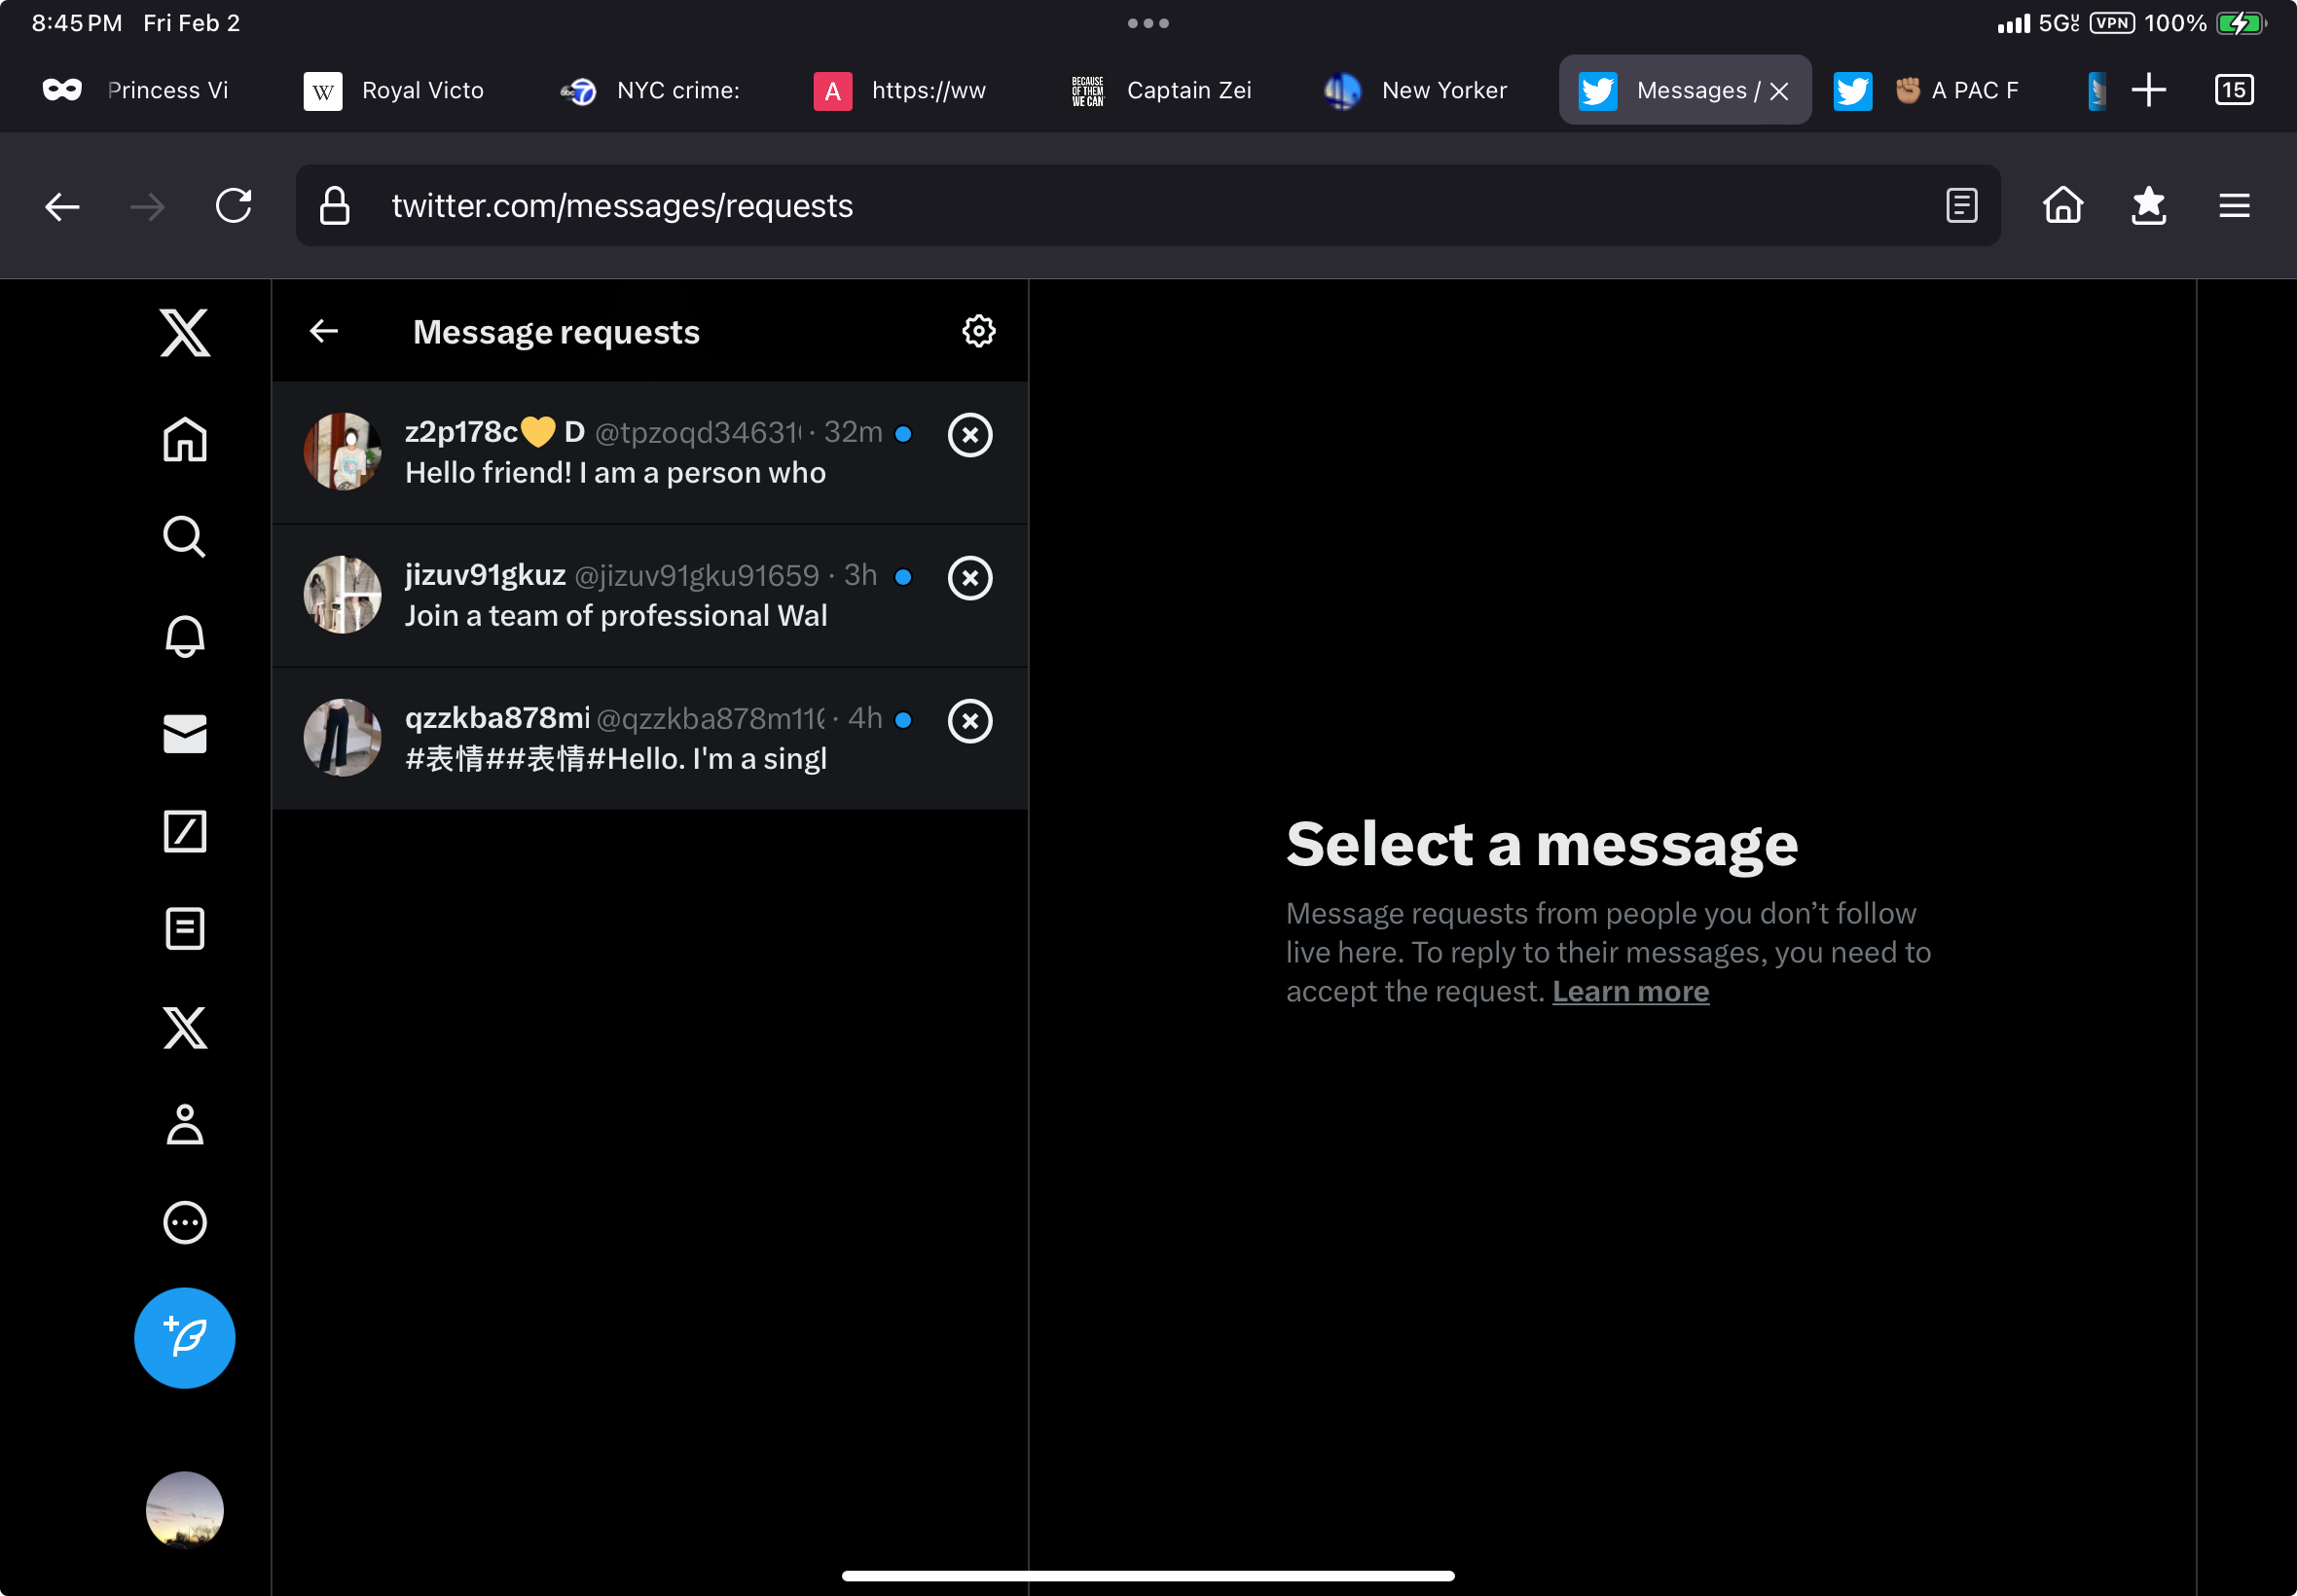Open the browser tab count overview
The image size is (2297, 1596).
coord(2233,90)
